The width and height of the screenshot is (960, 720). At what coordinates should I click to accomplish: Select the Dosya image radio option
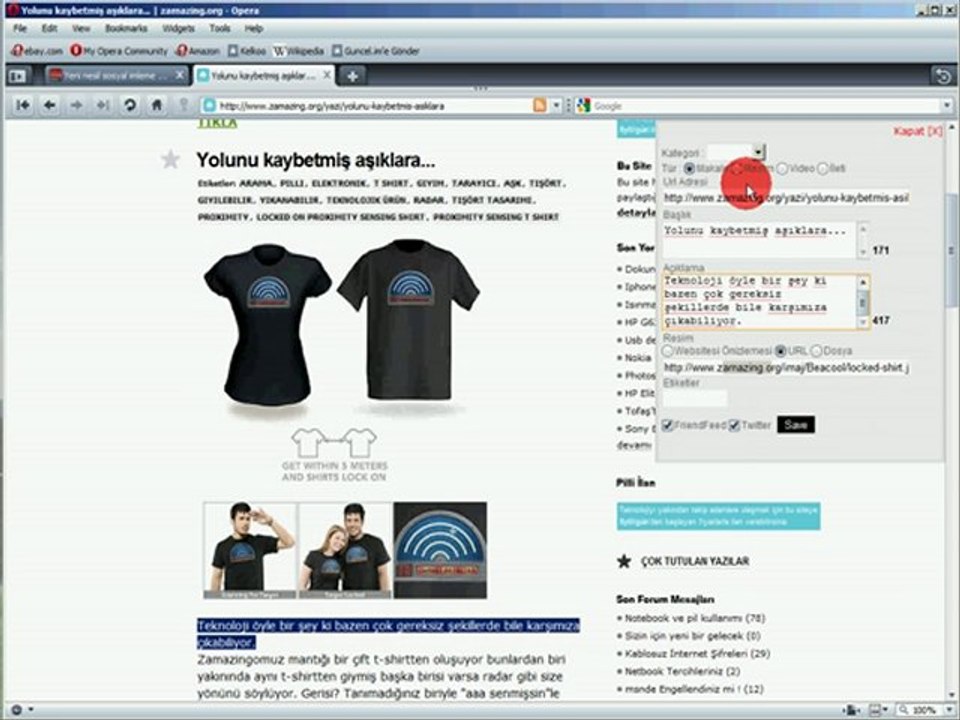point(816,351)
